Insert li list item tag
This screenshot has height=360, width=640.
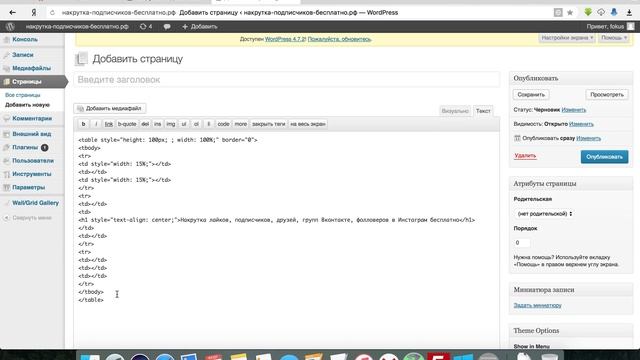(x=209, y=124)
